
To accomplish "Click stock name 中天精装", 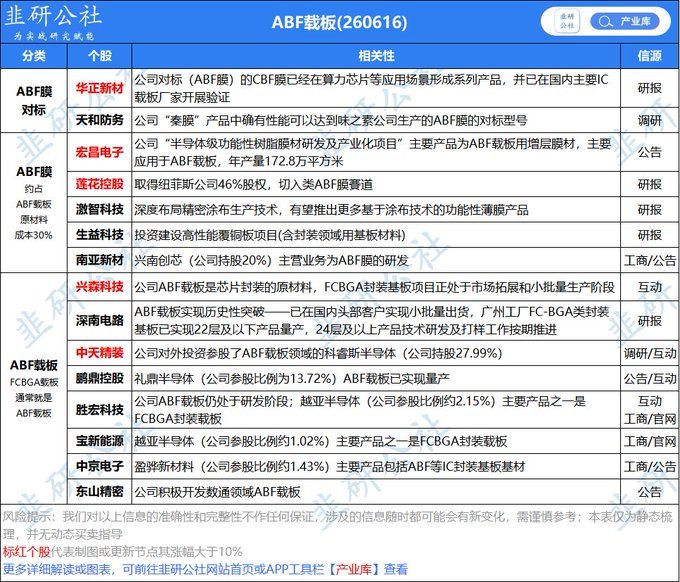I will click(x=100, y=353).
